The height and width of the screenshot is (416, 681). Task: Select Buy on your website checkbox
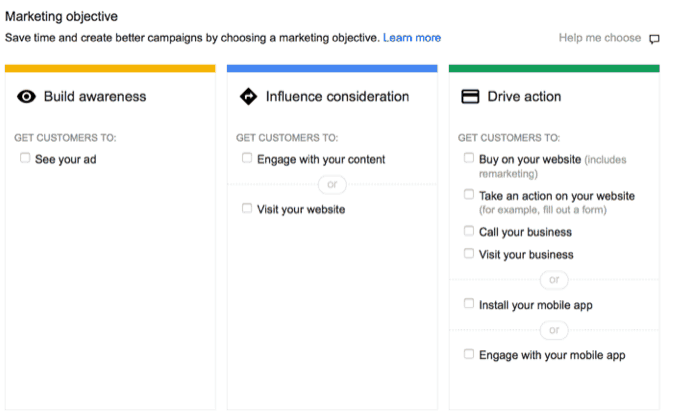click(x=469, y=158)
